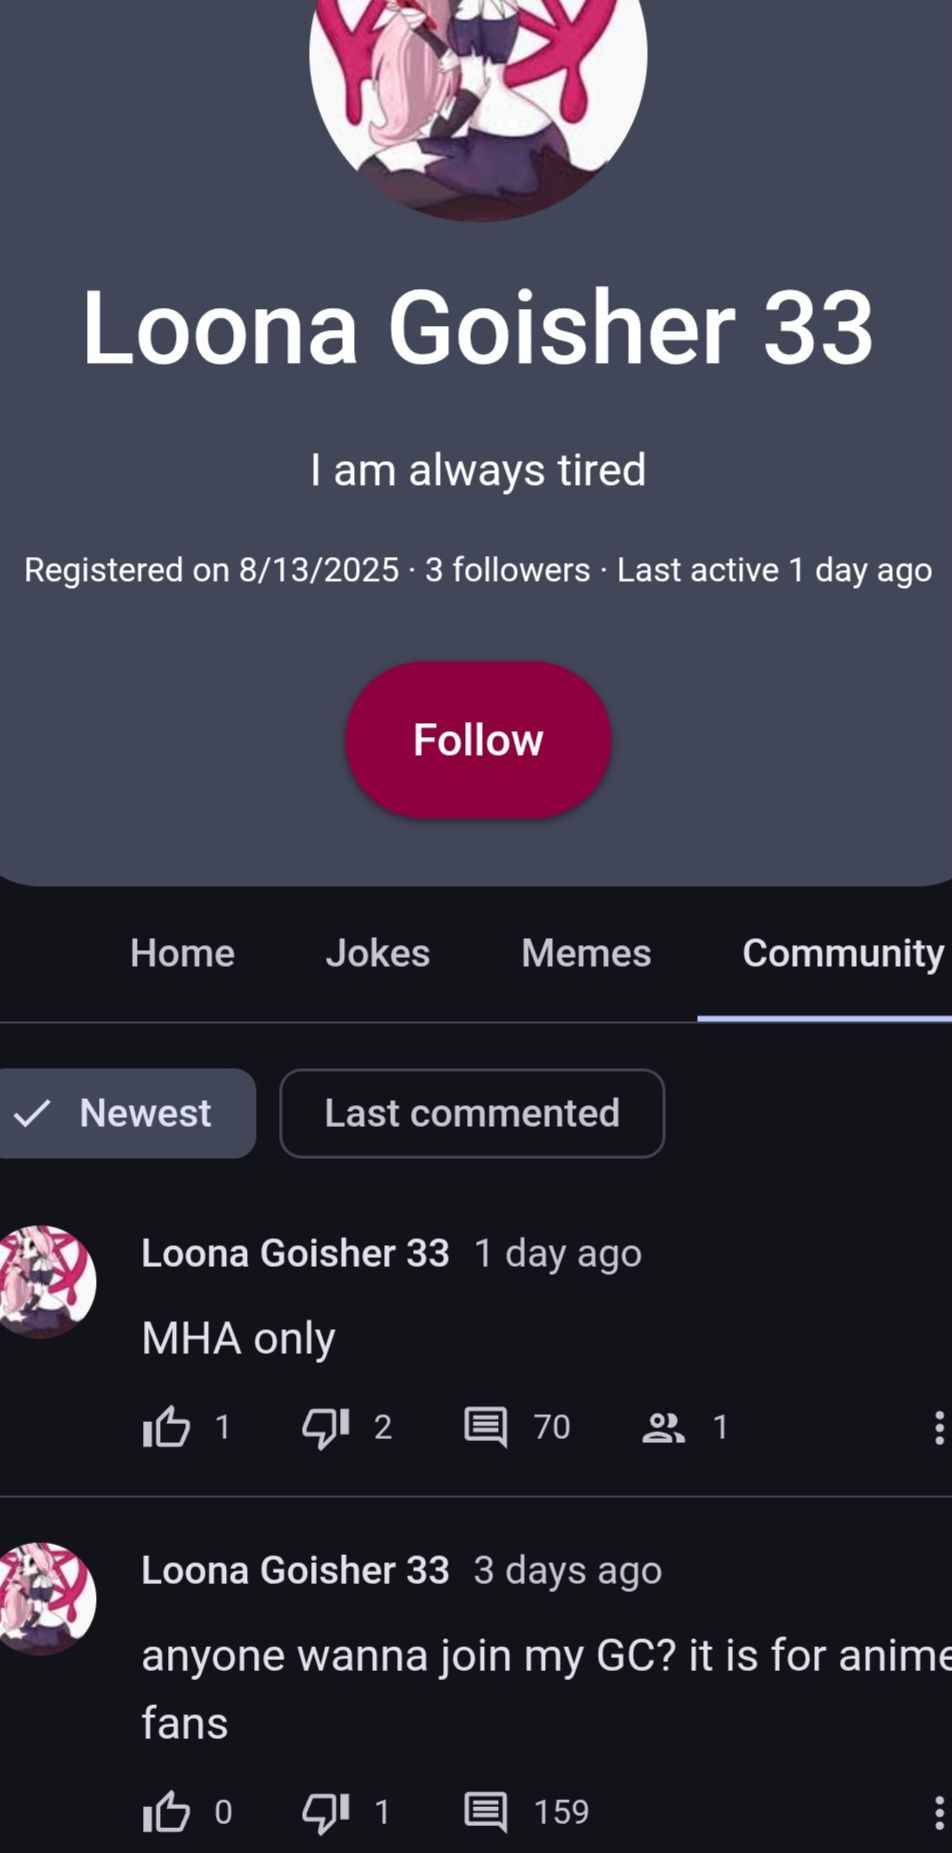This screenshot has height=1853, width=952.
Task: Select the Newest sort filter
Action: click(124, 1113)
